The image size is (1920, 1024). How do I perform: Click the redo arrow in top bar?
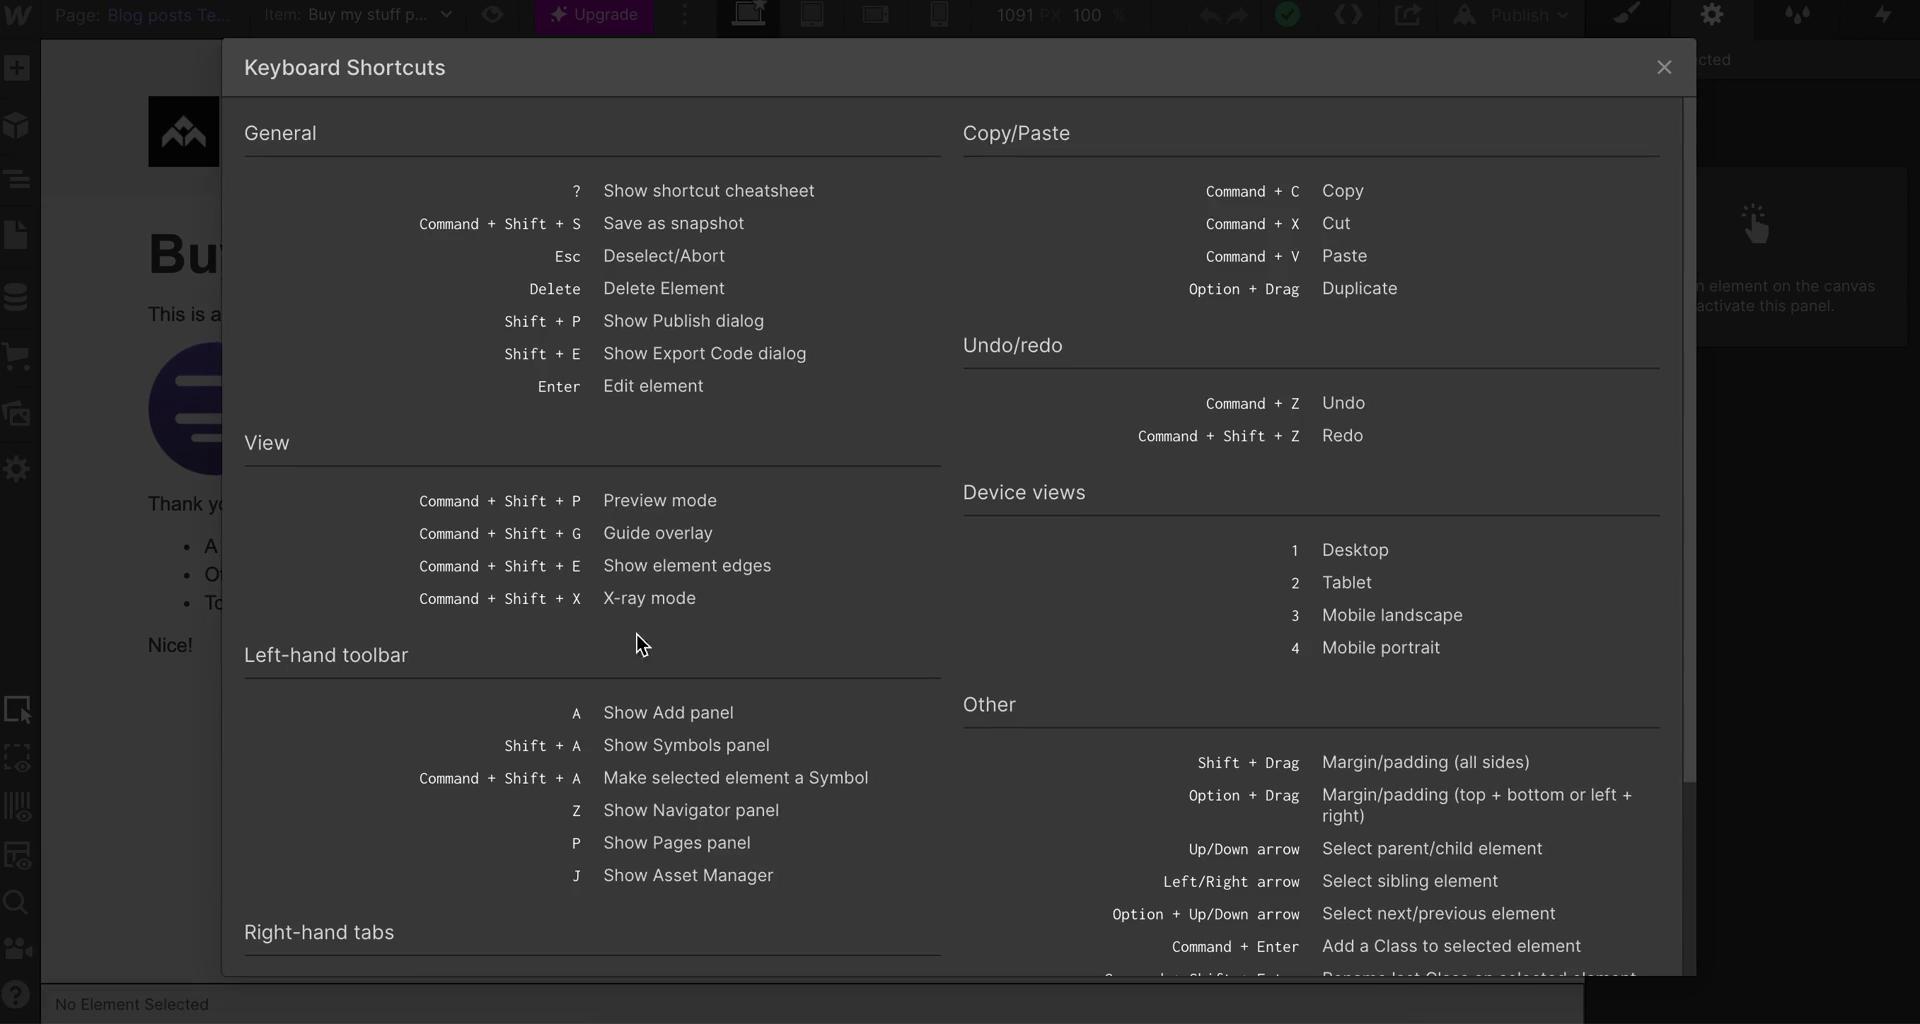pos(1237,15)
